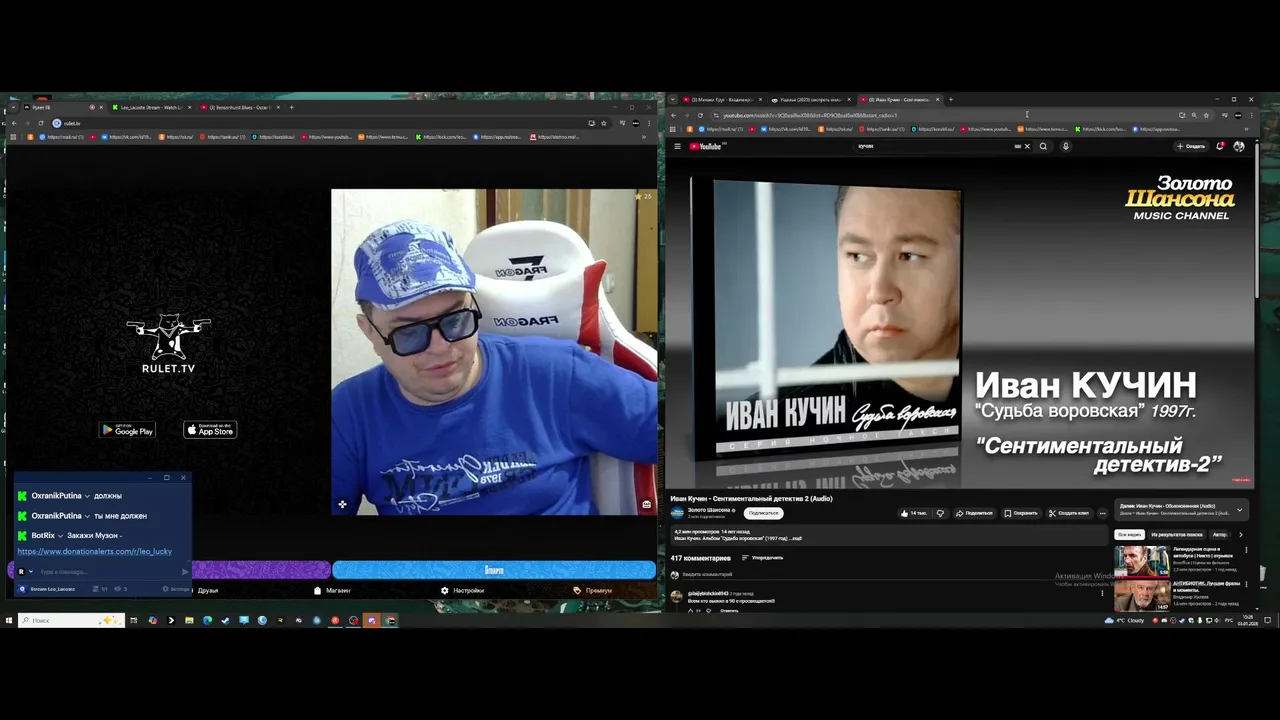Screen dimensions: 1280x720
Task: Select 'Все видео' filter chip
Action: tap(1129, 535)
